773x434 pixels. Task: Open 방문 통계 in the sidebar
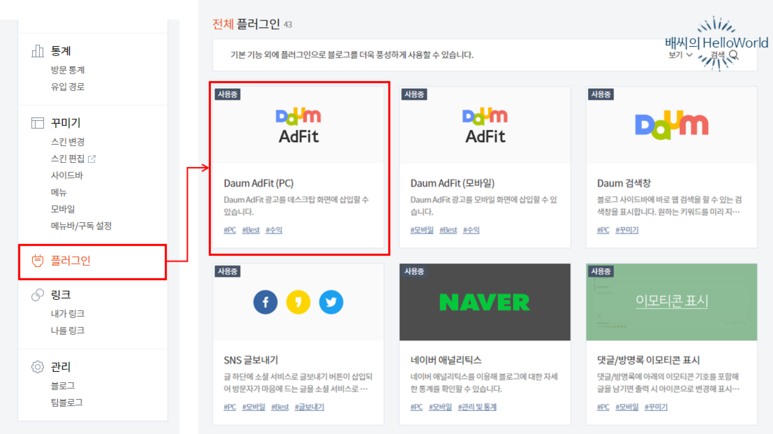pyautogui.click(x=68, y=70)
